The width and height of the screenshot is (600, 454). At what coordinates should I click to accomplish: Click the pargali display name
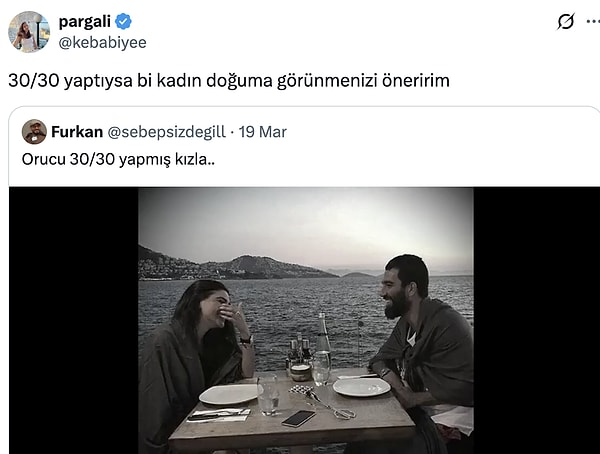85,21
